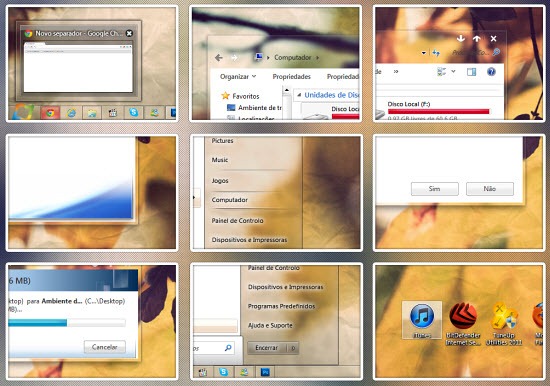Click the Sim button
The image size is (550, 386).
point(435,189)
